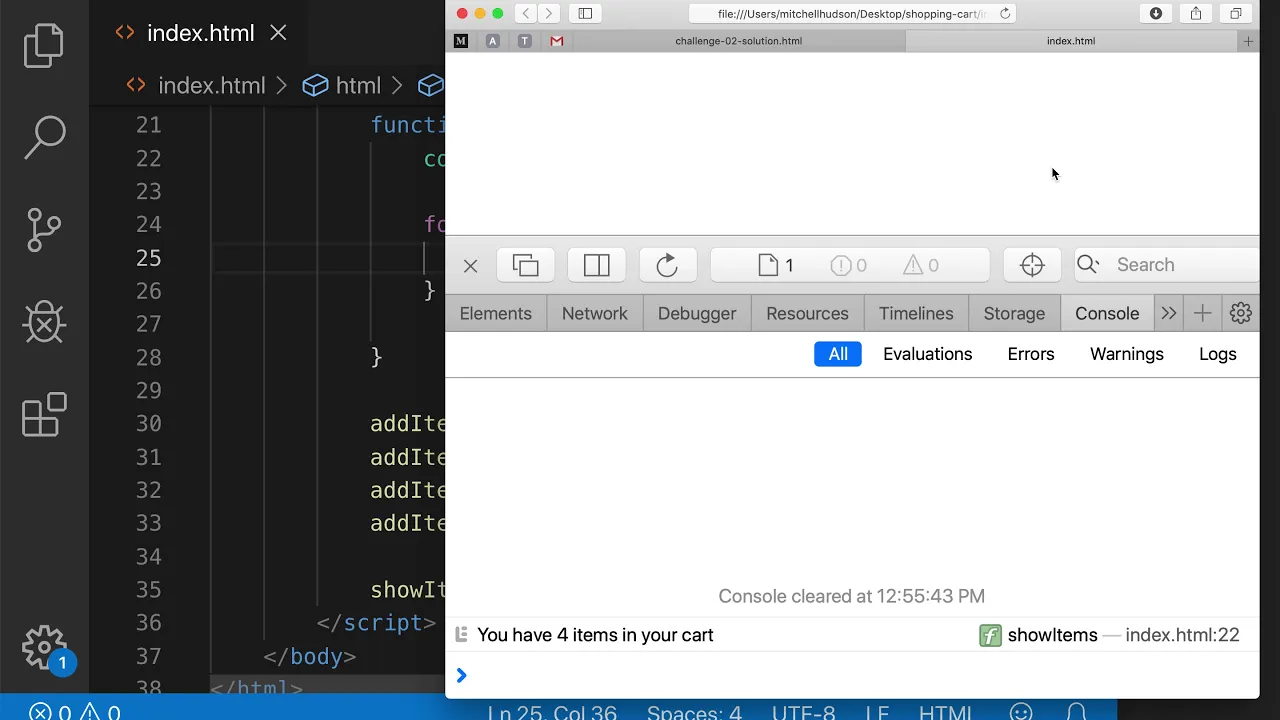1280x720 pixels.
Task: Change indentation via Spaces: 4
Action: pyautogui.click(x=694, y=712)
